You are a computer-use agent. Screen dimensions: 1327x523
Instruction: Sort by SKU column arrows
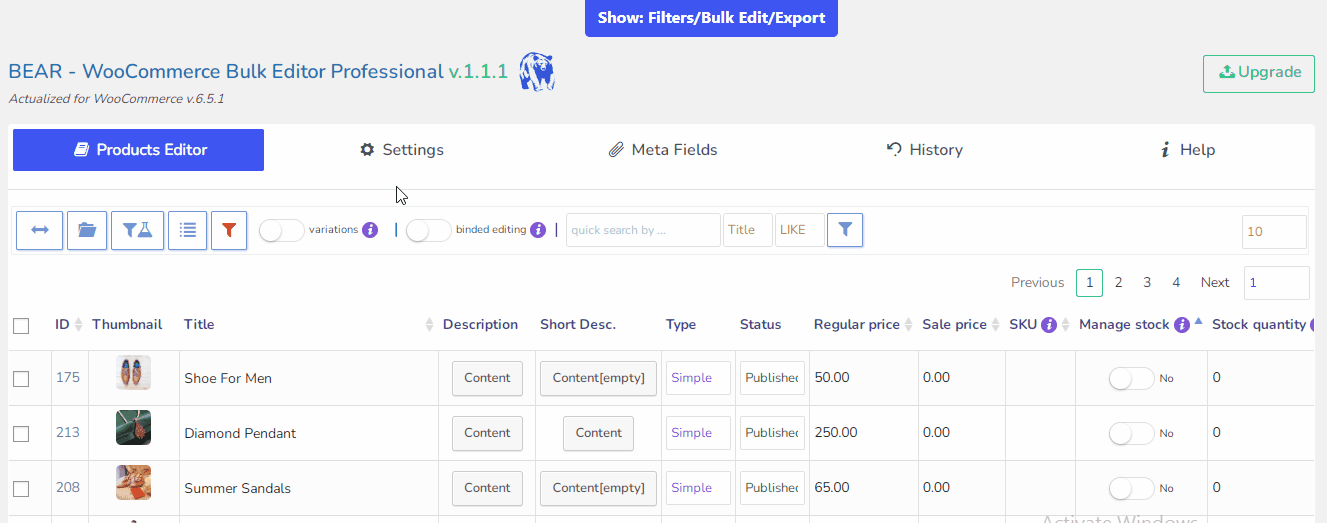pos(1066,325)
